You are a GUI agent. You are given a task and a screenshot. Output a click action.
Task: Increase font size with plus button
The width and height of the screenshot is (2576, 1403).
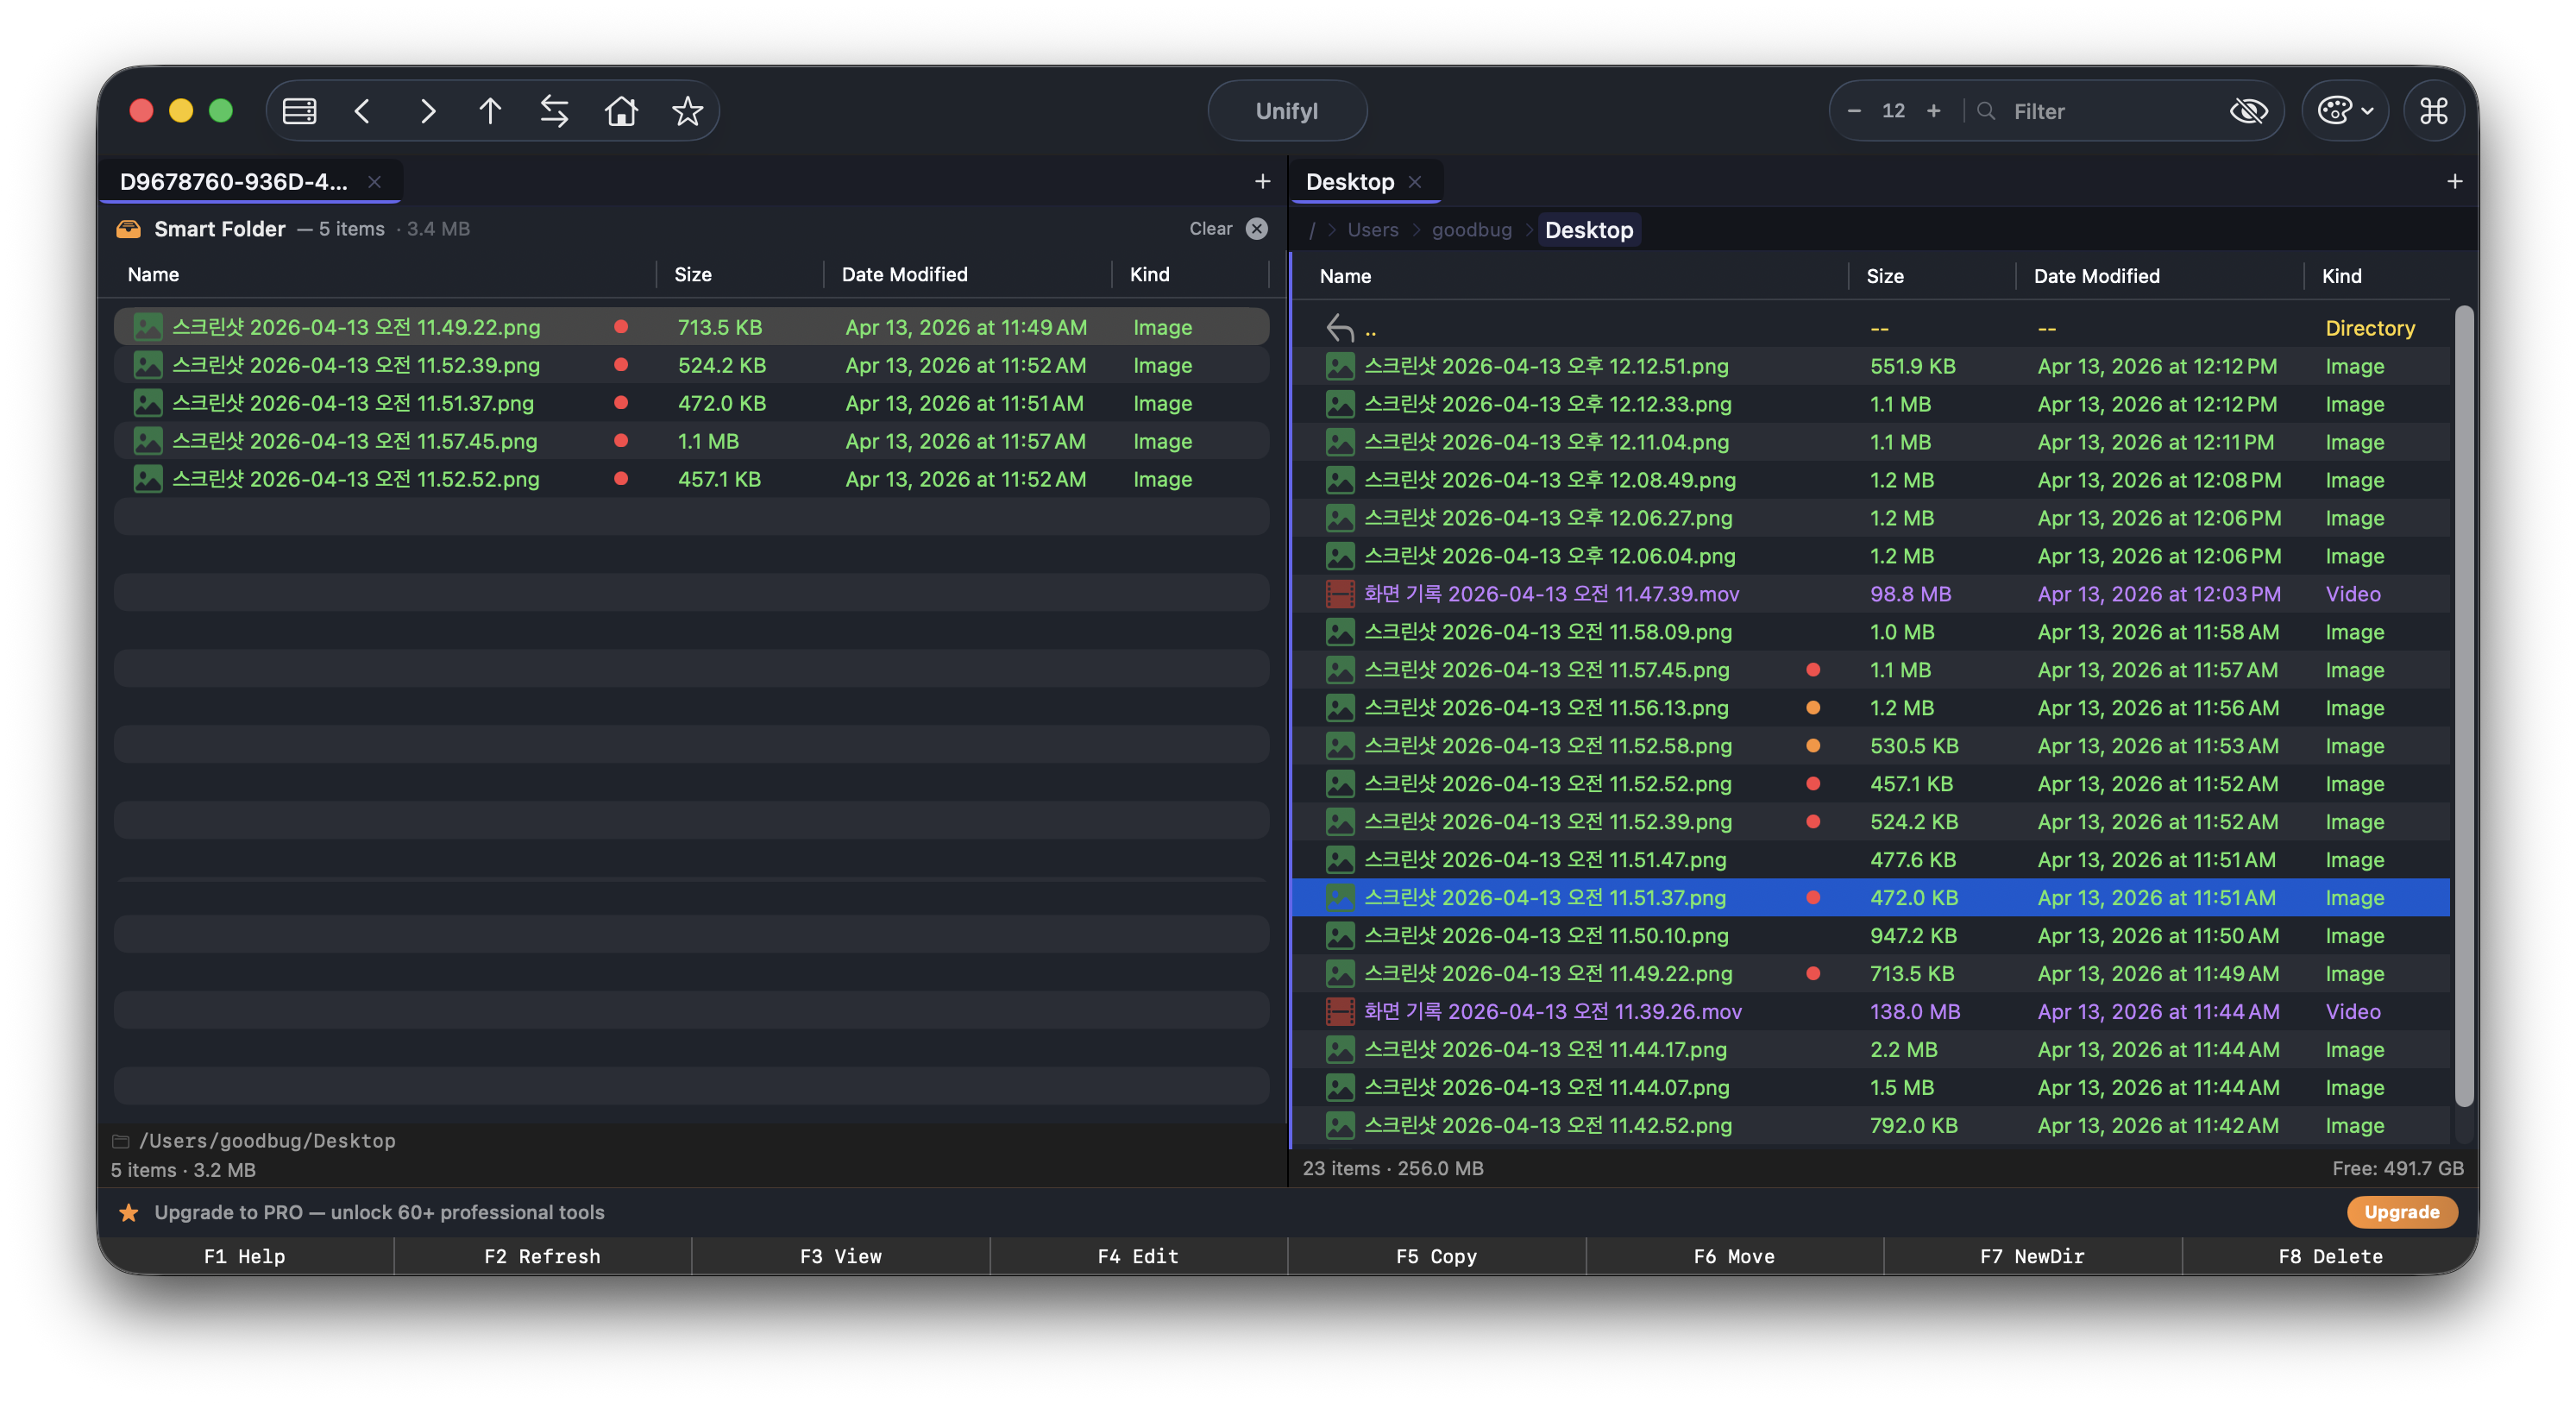pos(1934,111)
